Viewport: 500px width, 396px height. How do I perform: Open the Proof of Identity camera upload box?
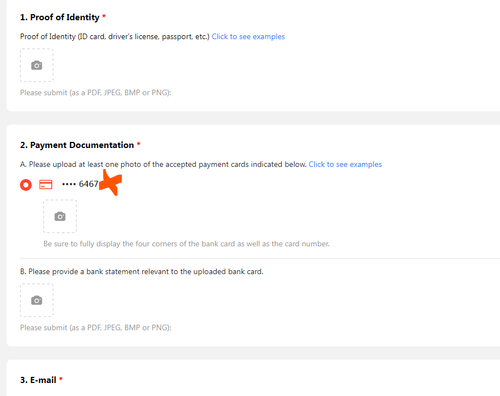[x=37, y=65]
